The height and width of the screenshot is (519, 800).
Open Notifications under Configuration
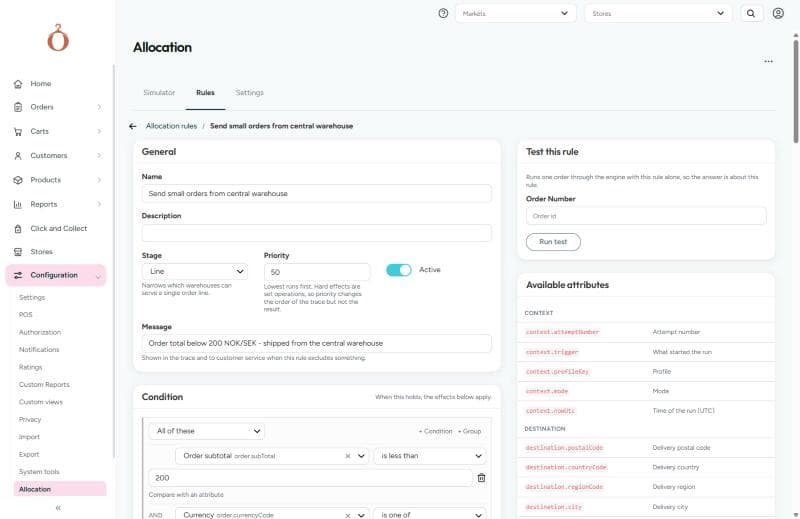(x=39, y=350)
